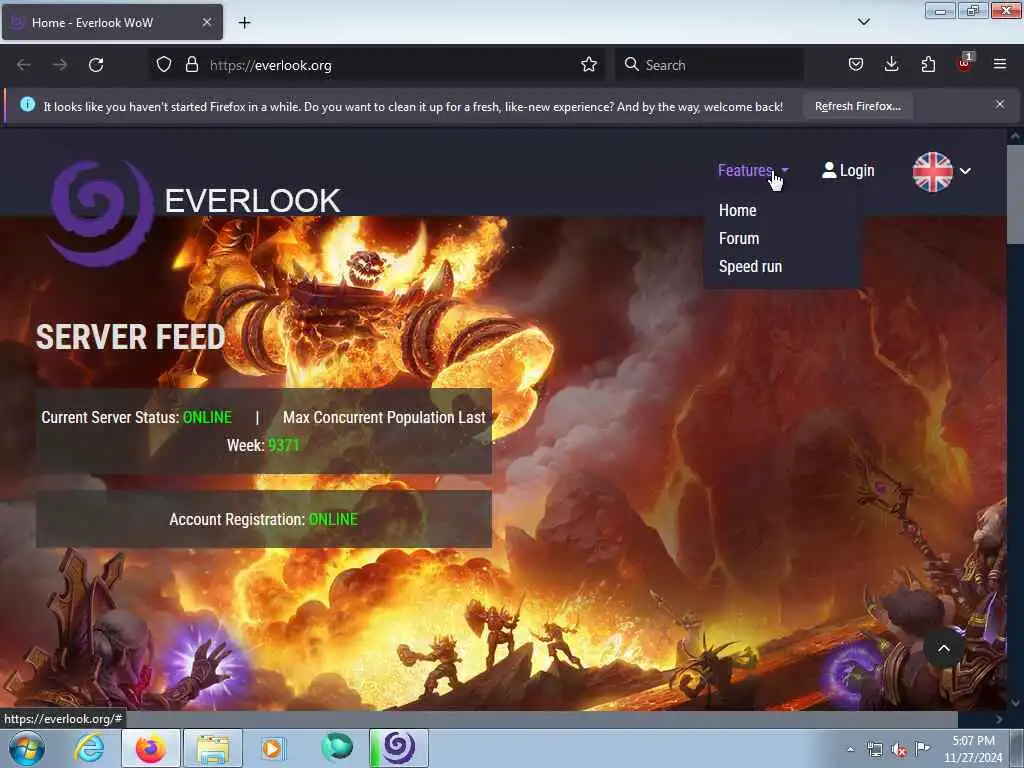Dismiss the Firefox refresh notification bar

(1000, 104)
